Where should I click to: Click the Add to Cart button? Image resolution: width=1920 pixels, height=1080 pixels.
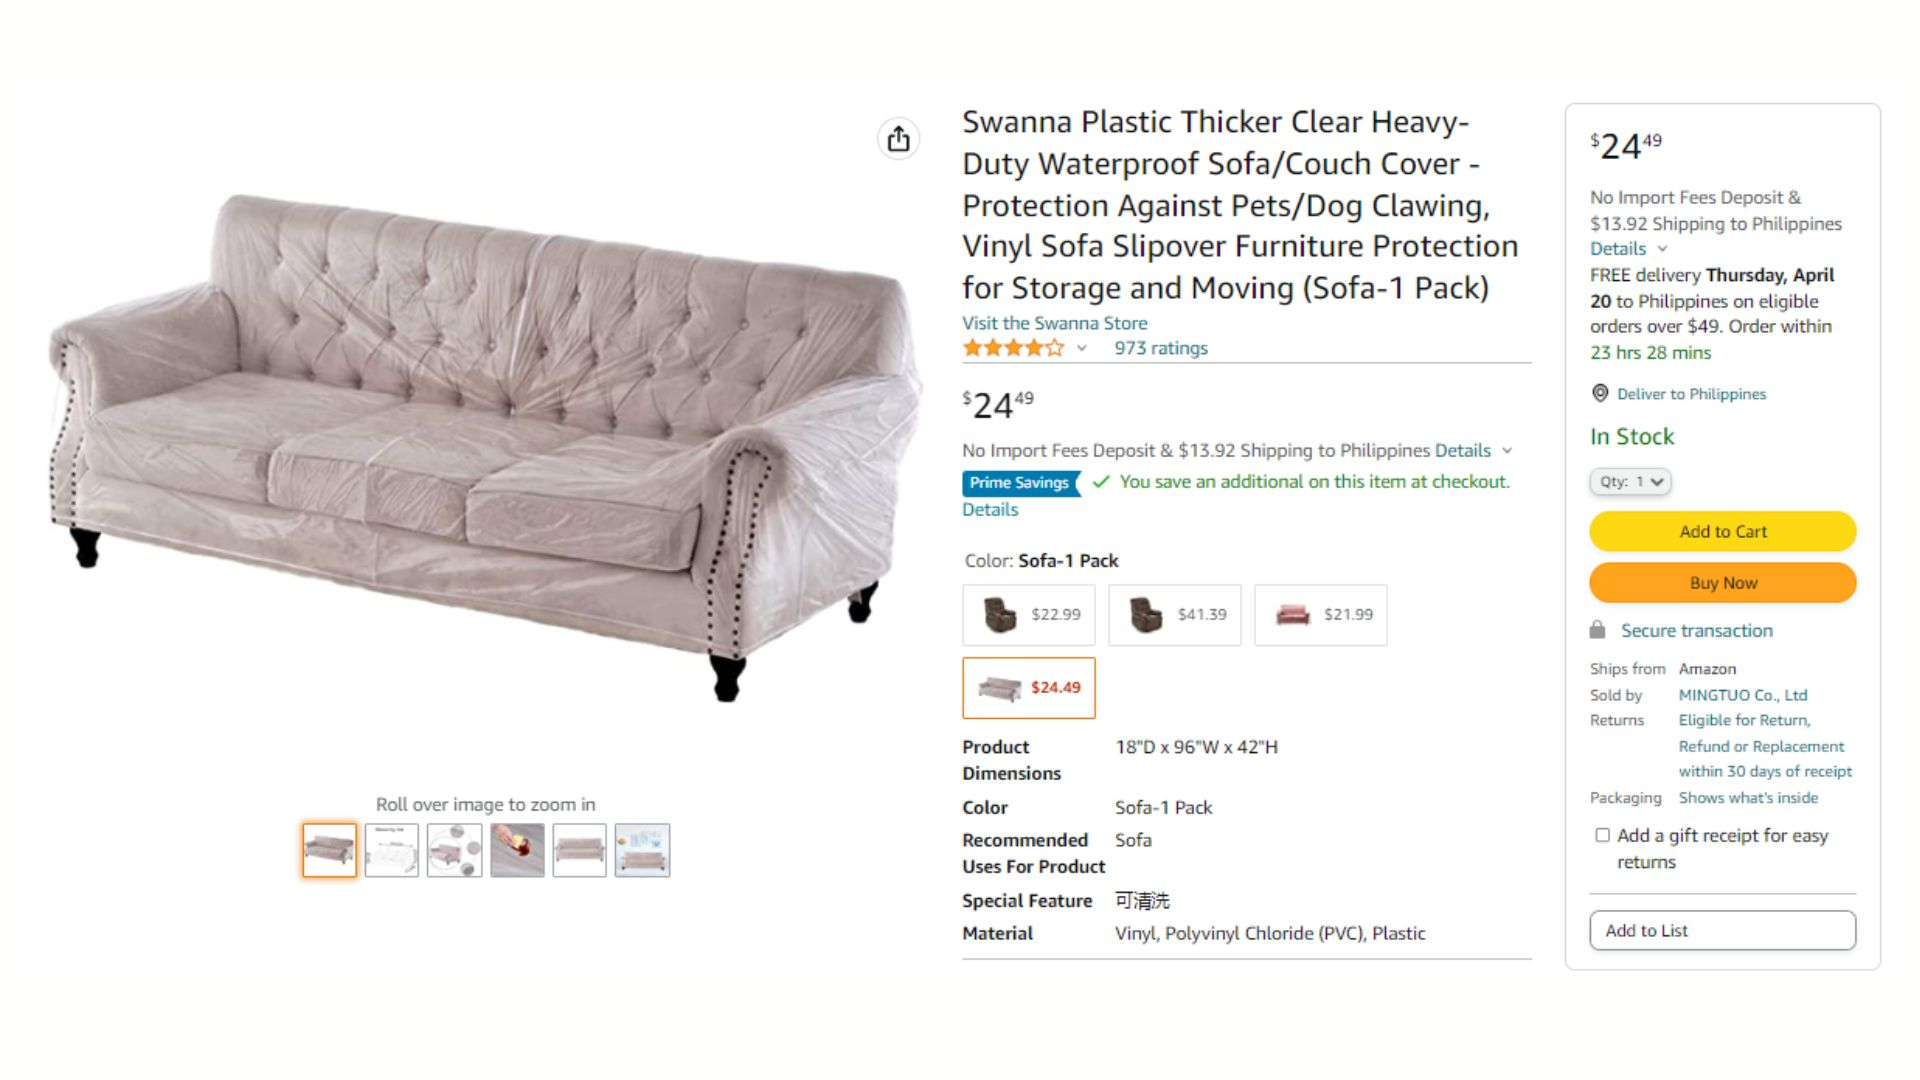1722,532
